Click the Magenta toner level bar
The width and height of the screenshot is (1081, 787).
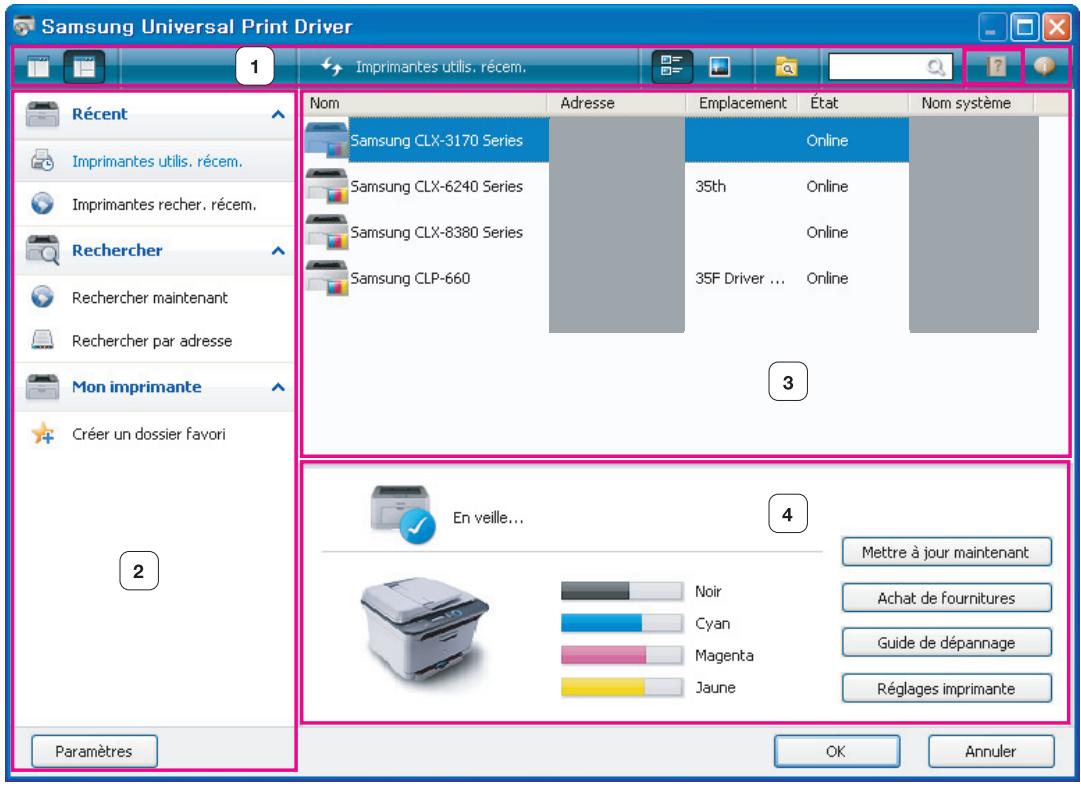tap(622, 655)
